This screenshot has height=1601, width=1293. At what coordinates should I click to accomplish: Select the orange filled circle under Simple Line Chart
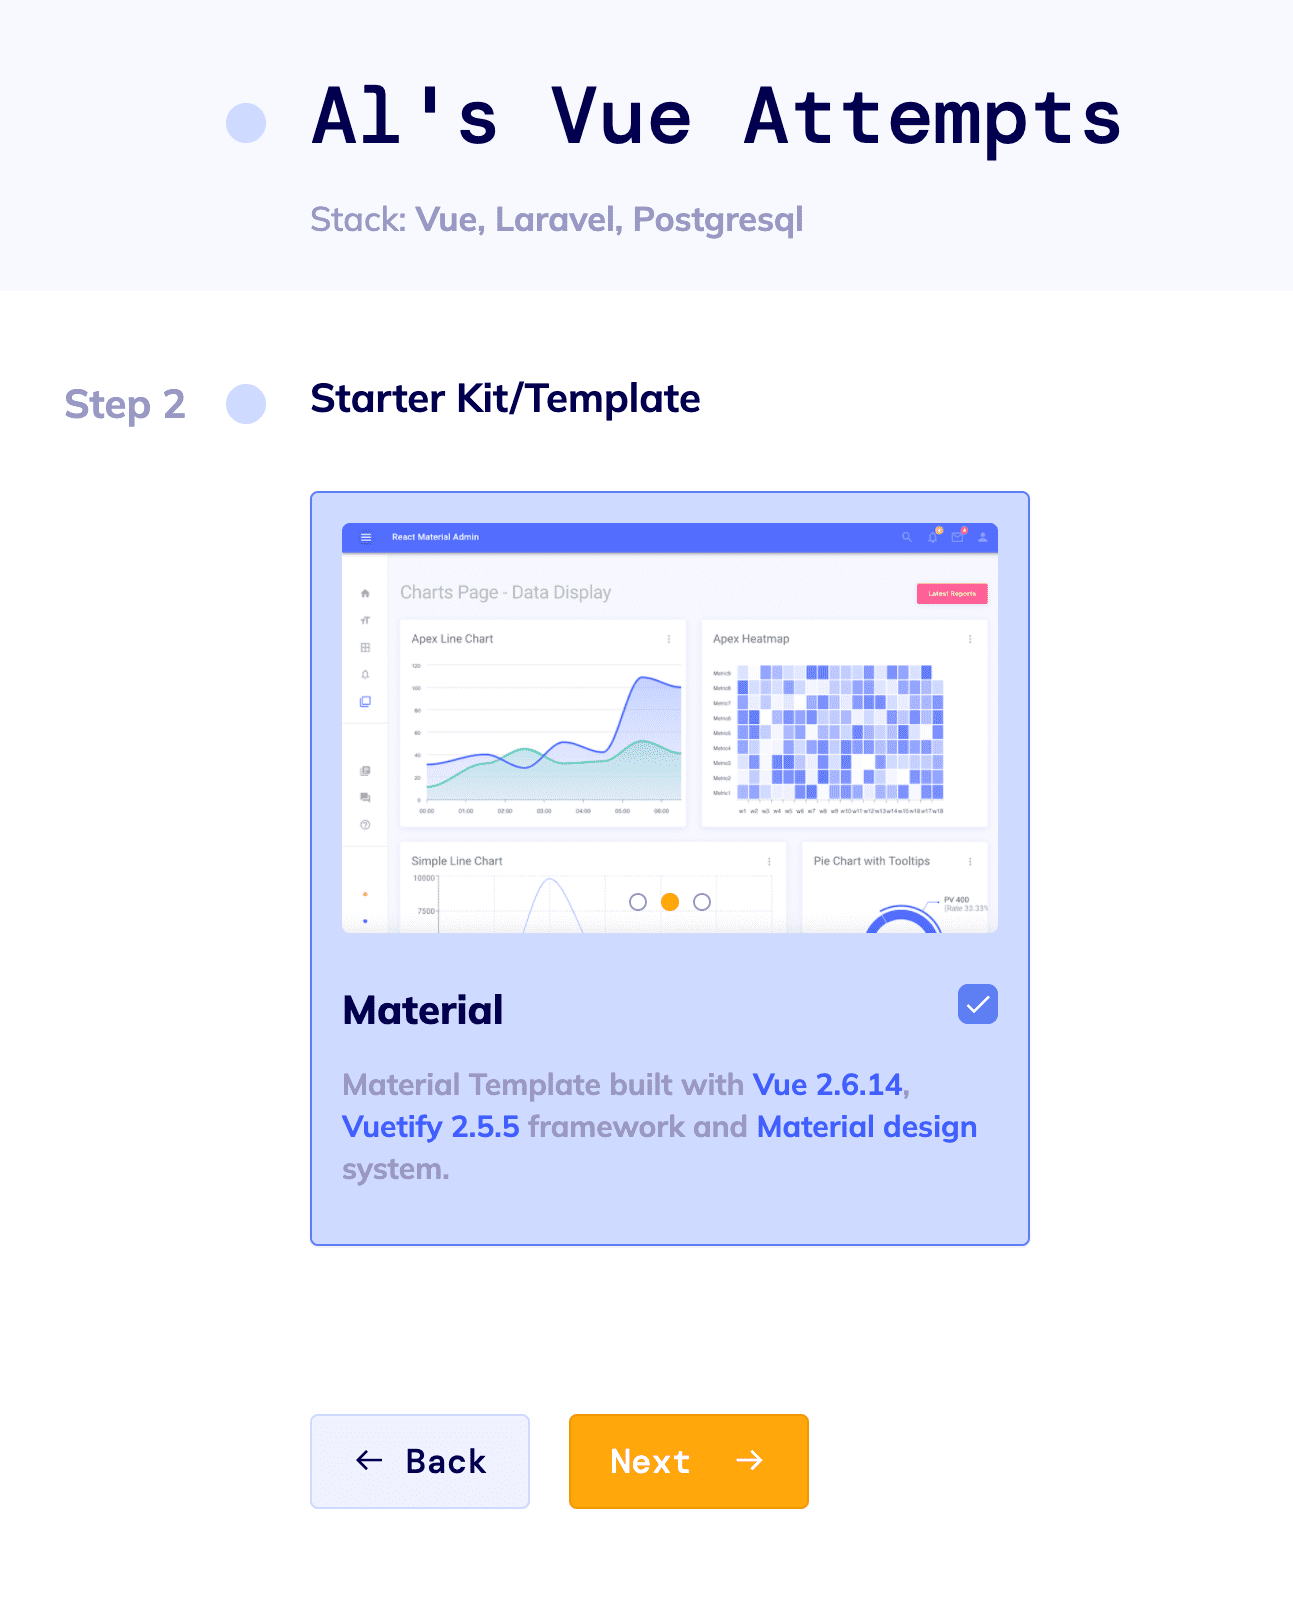670,901
